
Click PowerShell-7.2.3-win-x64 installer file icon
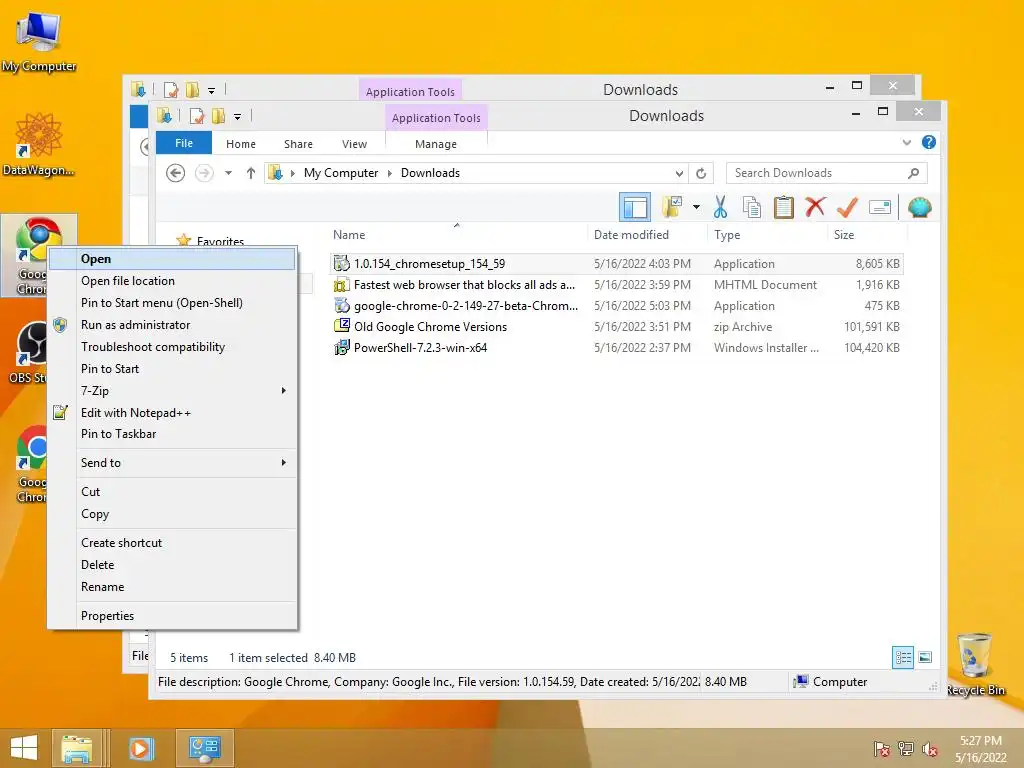[x=342, y=347]
